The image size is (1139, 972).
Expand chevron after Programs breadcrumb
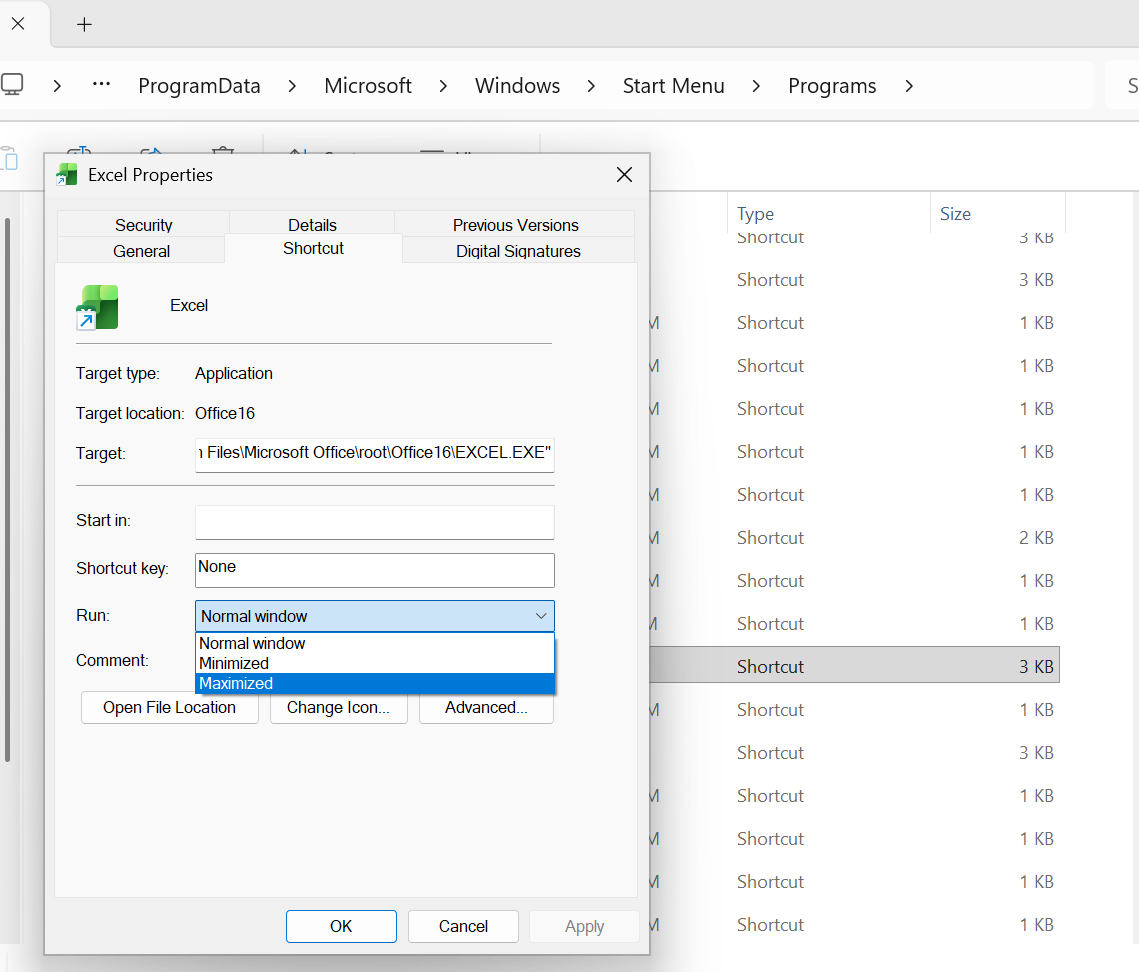909,86
